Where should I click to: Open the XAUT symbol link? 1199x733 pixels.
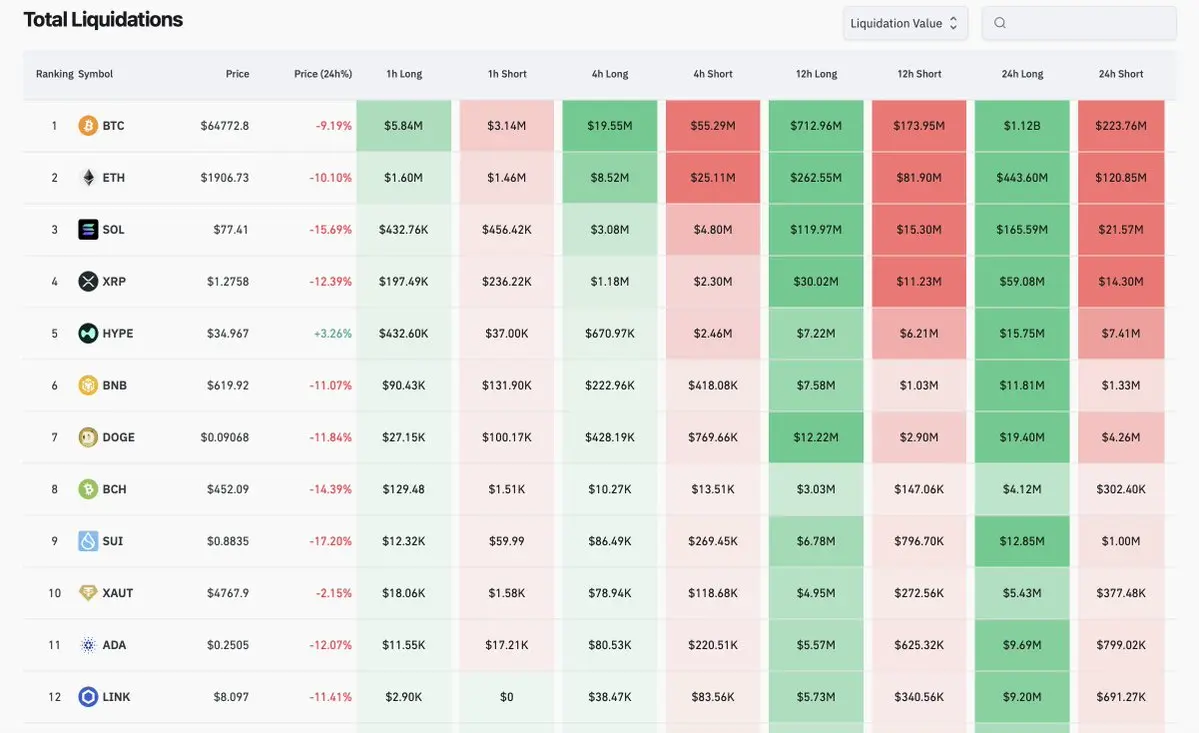117,593
